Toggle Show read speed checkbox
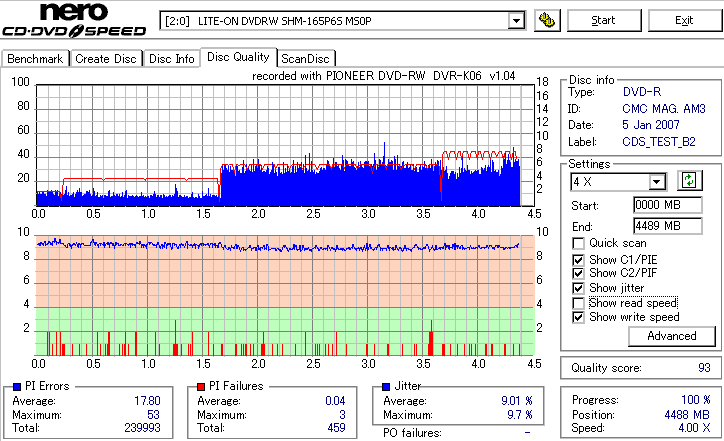This screenshot has width=724, height=441. point(578,303)
